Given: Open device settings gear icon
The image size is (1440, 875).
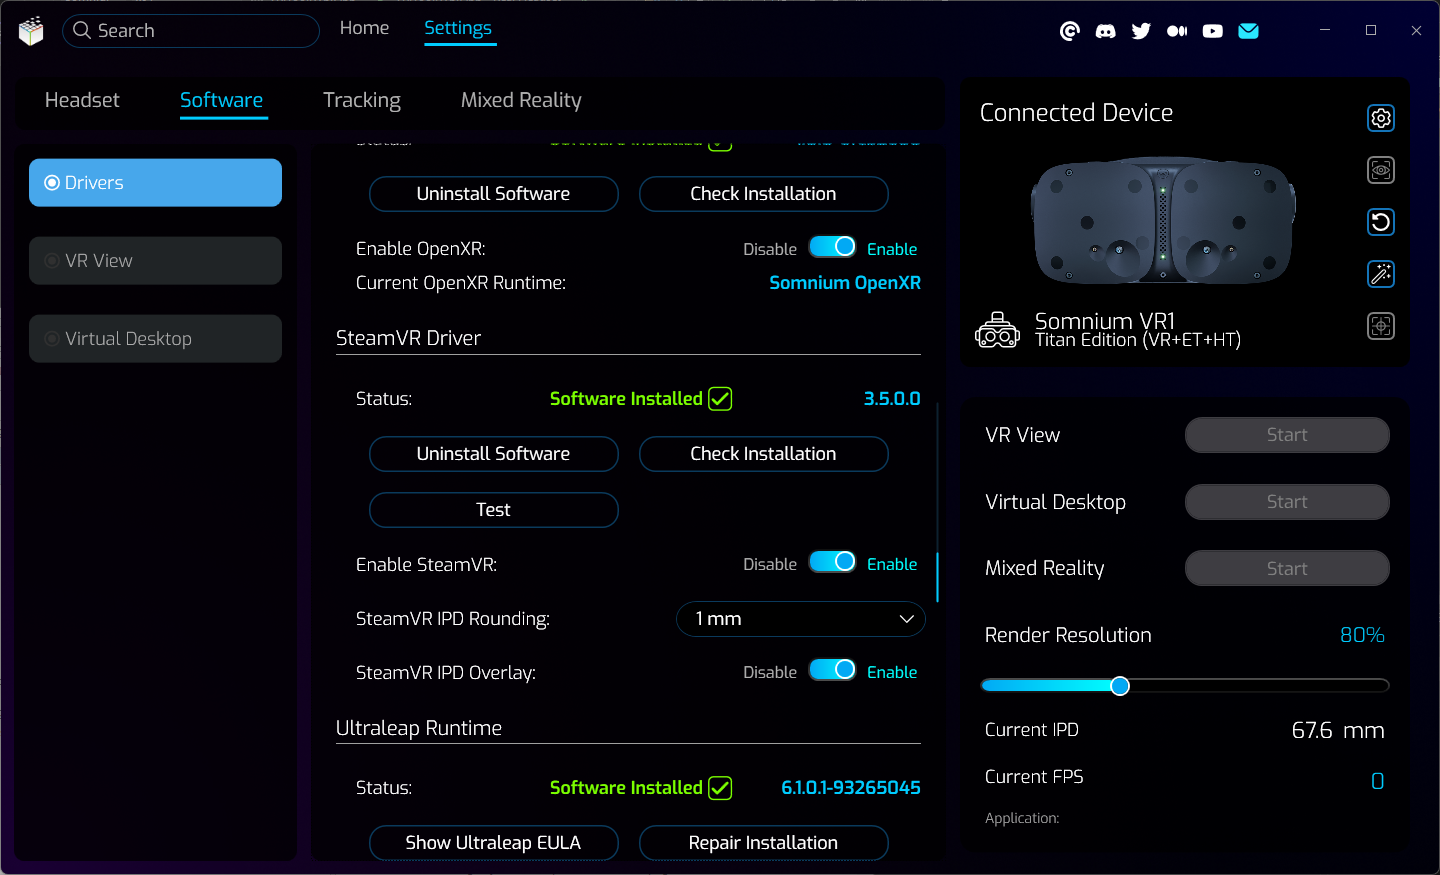Looking at the screenshot, I should coord(1380,118).
